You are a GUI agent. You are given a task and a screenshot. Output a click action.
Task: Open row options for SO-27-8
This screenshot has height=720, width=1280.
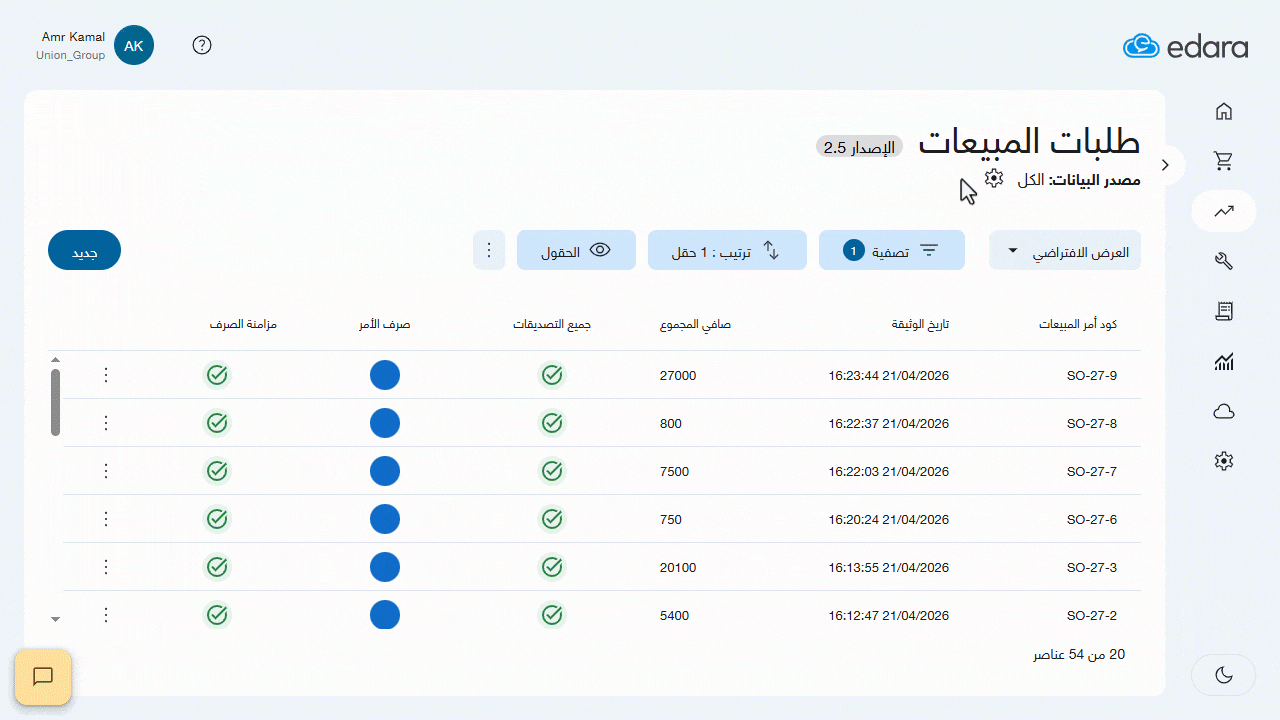pos(107,423)
